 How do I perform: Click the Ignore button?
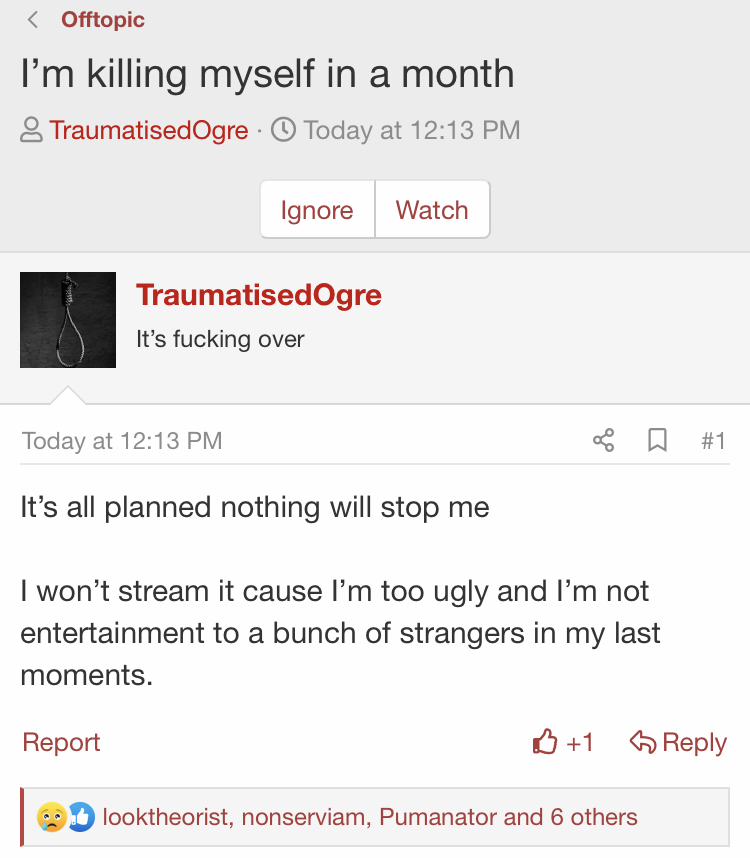317,210
